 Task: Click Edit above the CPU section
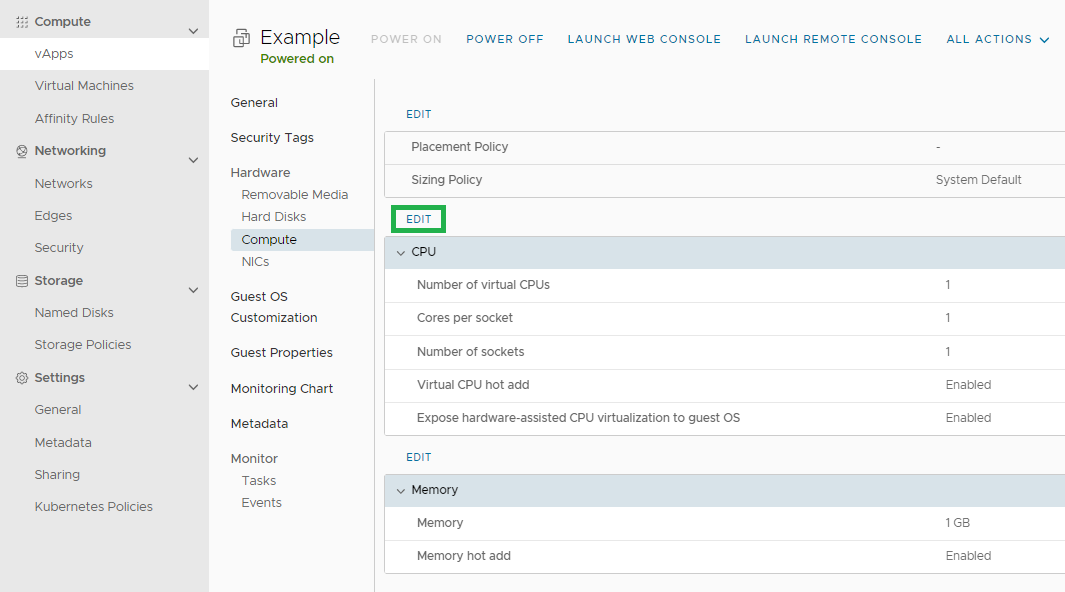[418, 219]
